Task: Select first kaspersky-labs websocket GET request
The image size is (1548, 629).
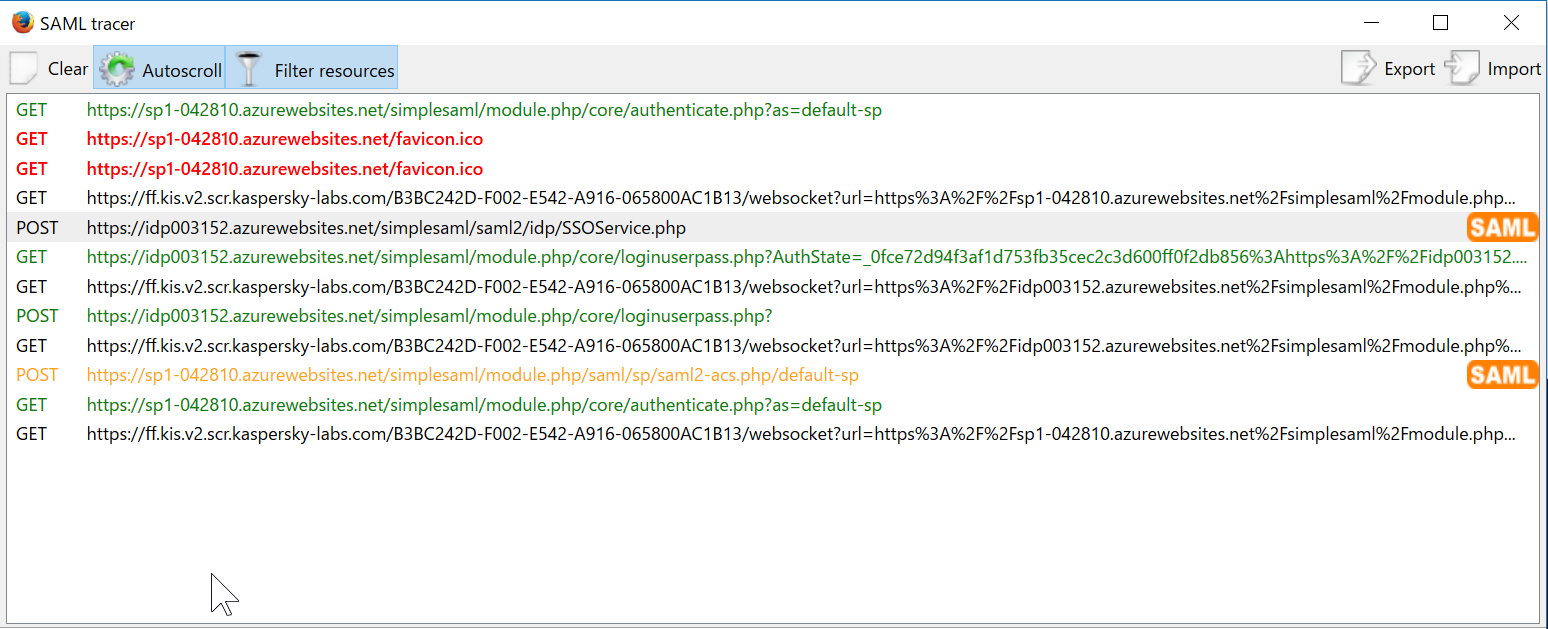Action: point(773,198)
